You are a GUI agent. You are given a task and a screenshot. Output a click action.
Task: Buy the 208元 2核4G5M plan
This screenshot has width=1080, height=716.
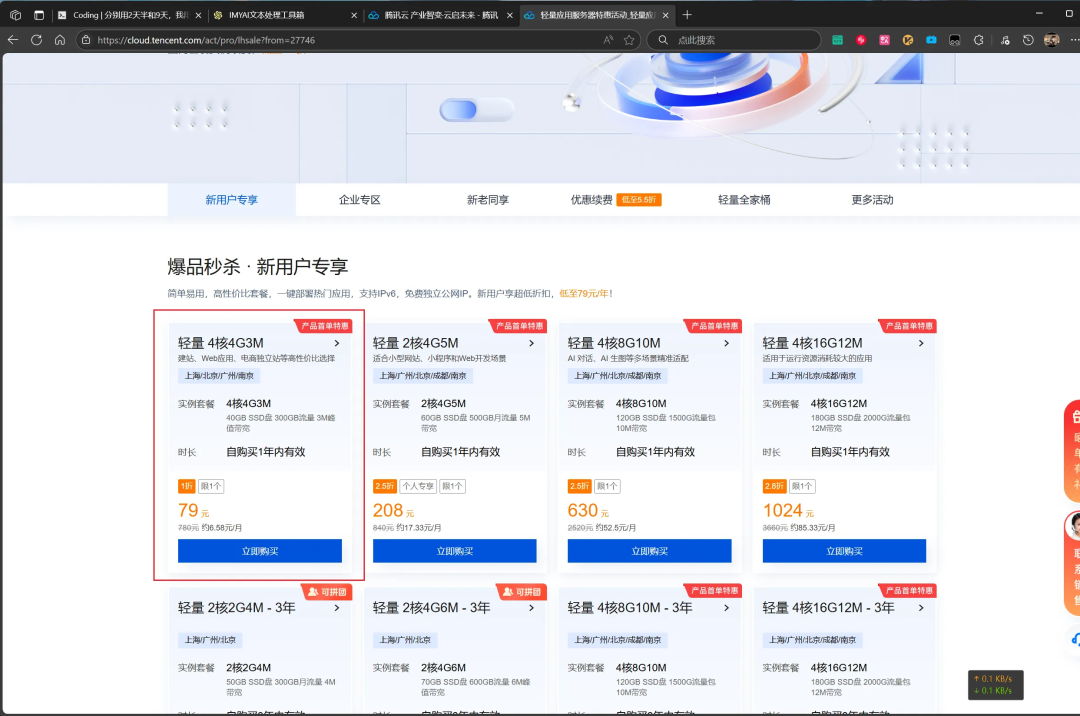click(455, 551)
